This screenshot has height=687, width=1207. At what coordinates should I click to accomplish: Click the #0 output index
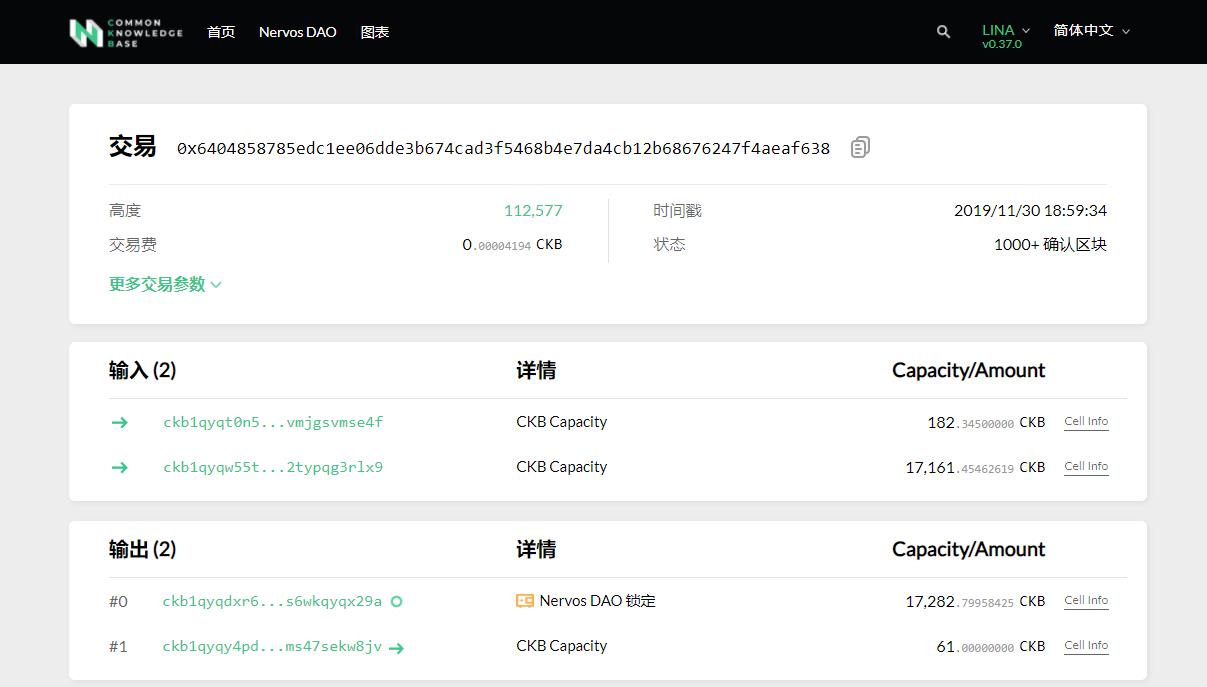pyautogui.click(x=118, y=602)
